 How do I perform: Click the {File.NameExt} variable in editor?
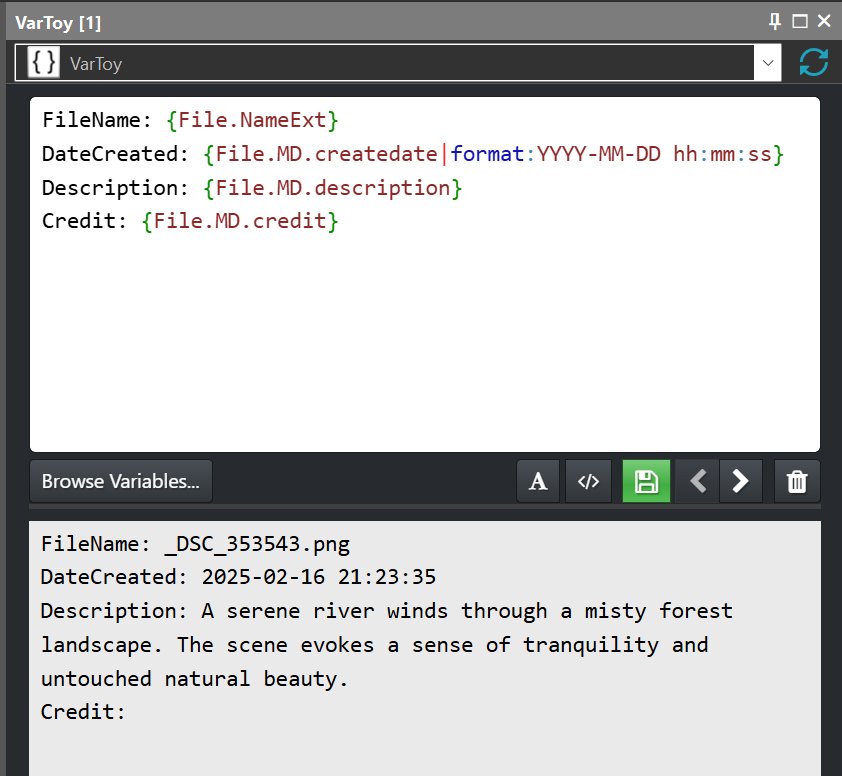coord(252,120)
